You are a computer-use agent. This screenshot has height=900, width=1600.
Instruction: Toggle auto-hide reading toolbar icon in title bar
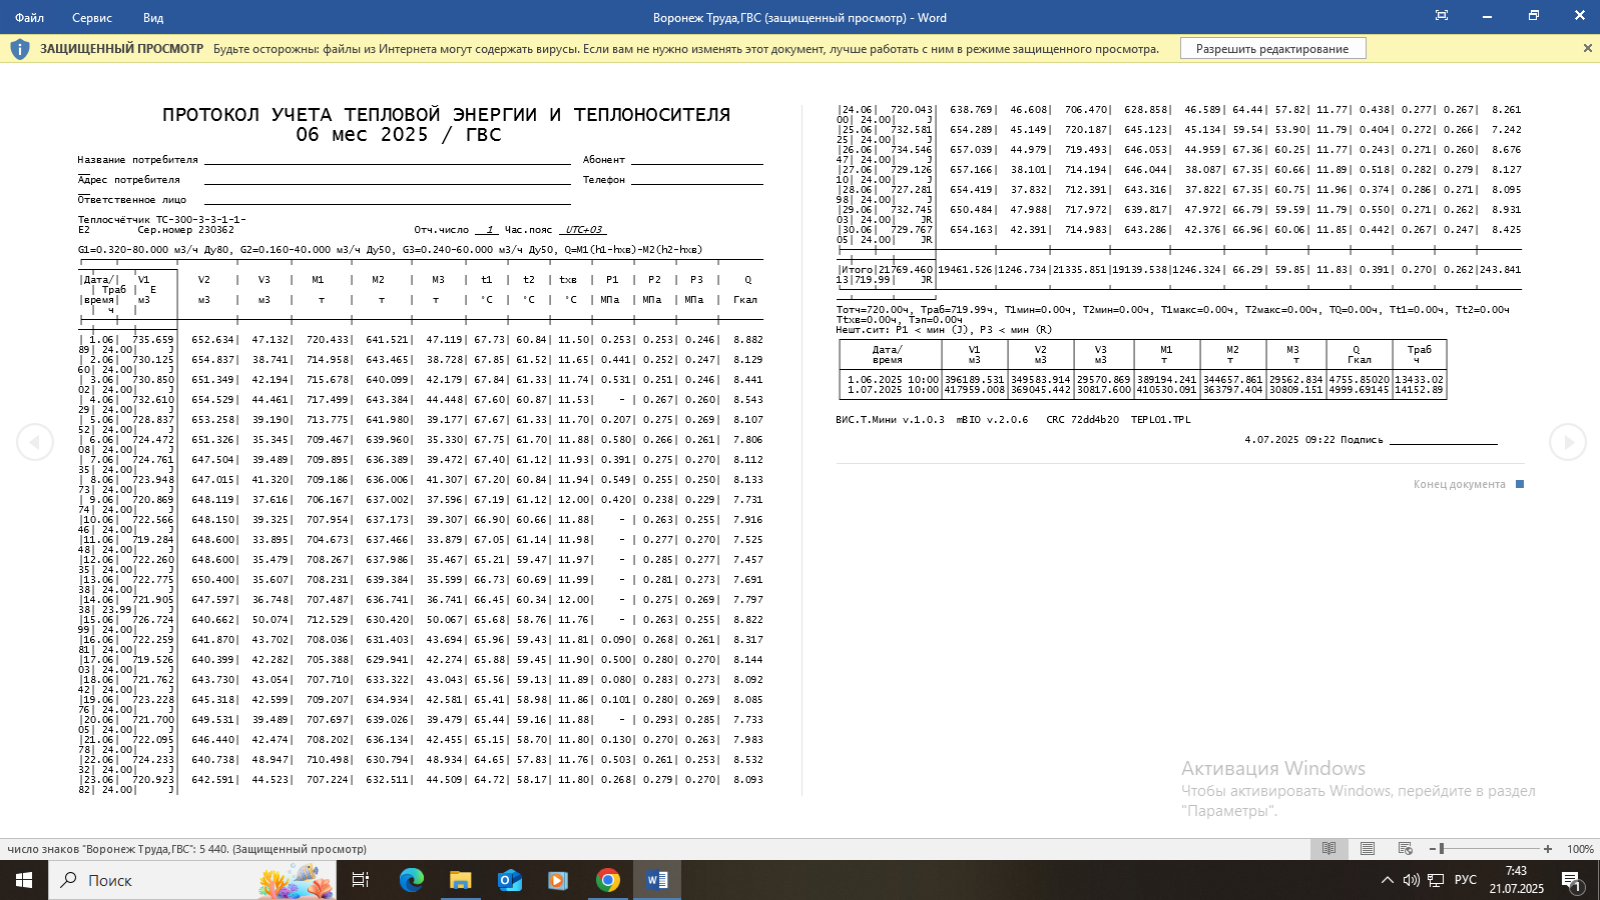pos(1441,15)
